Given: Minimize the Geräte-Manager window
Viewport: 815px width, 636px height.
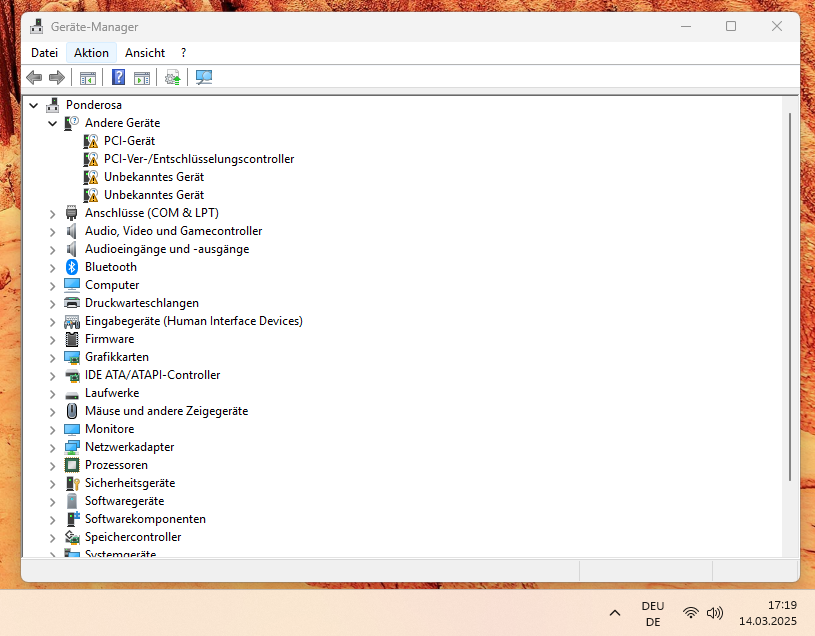Looking at the screenshot, I should 686,26.
